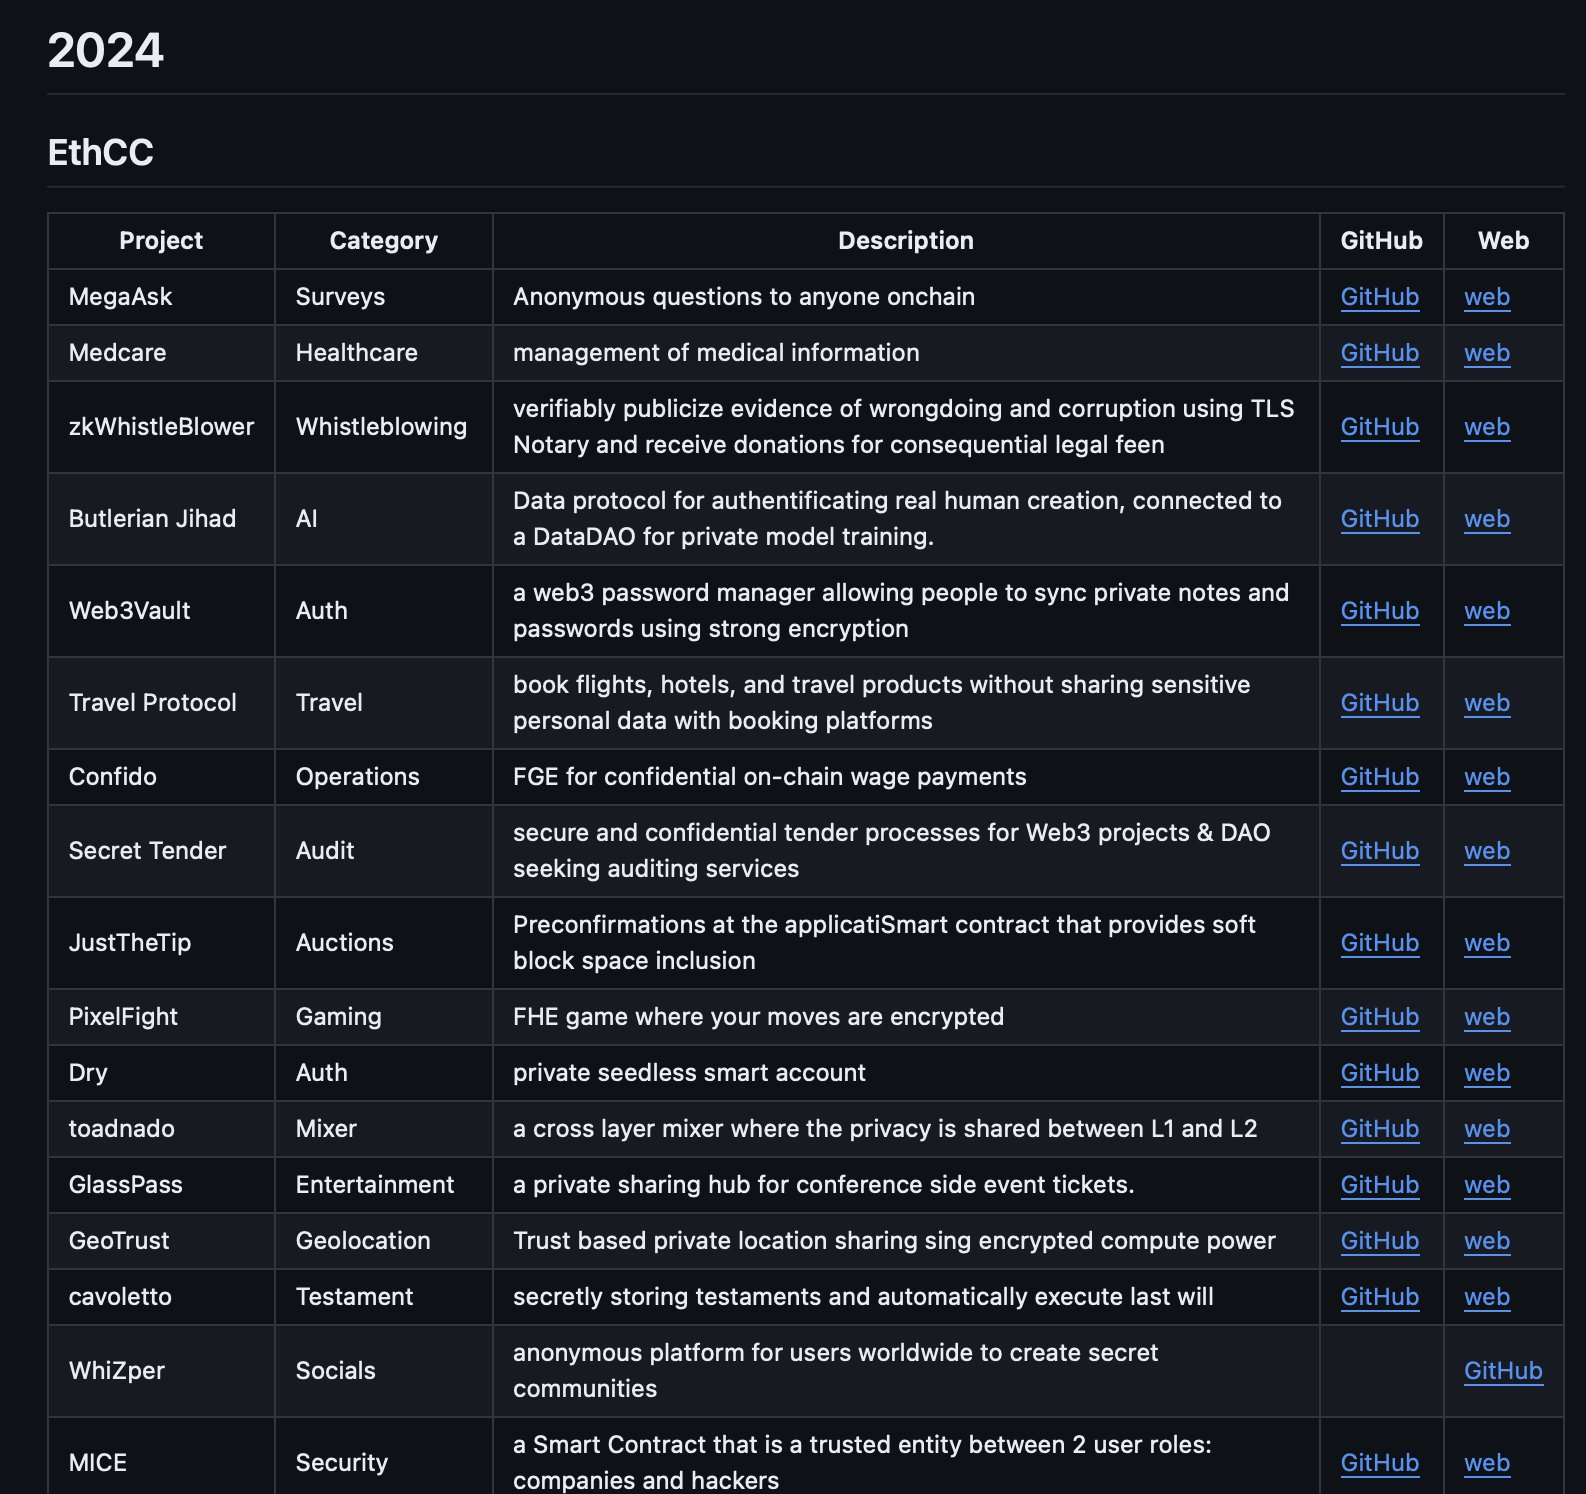Visit zkWhistleBlower's web link
The height and width of the screenshot is (1494, 1586).
pyautogui.click(x=1486, y=427)
